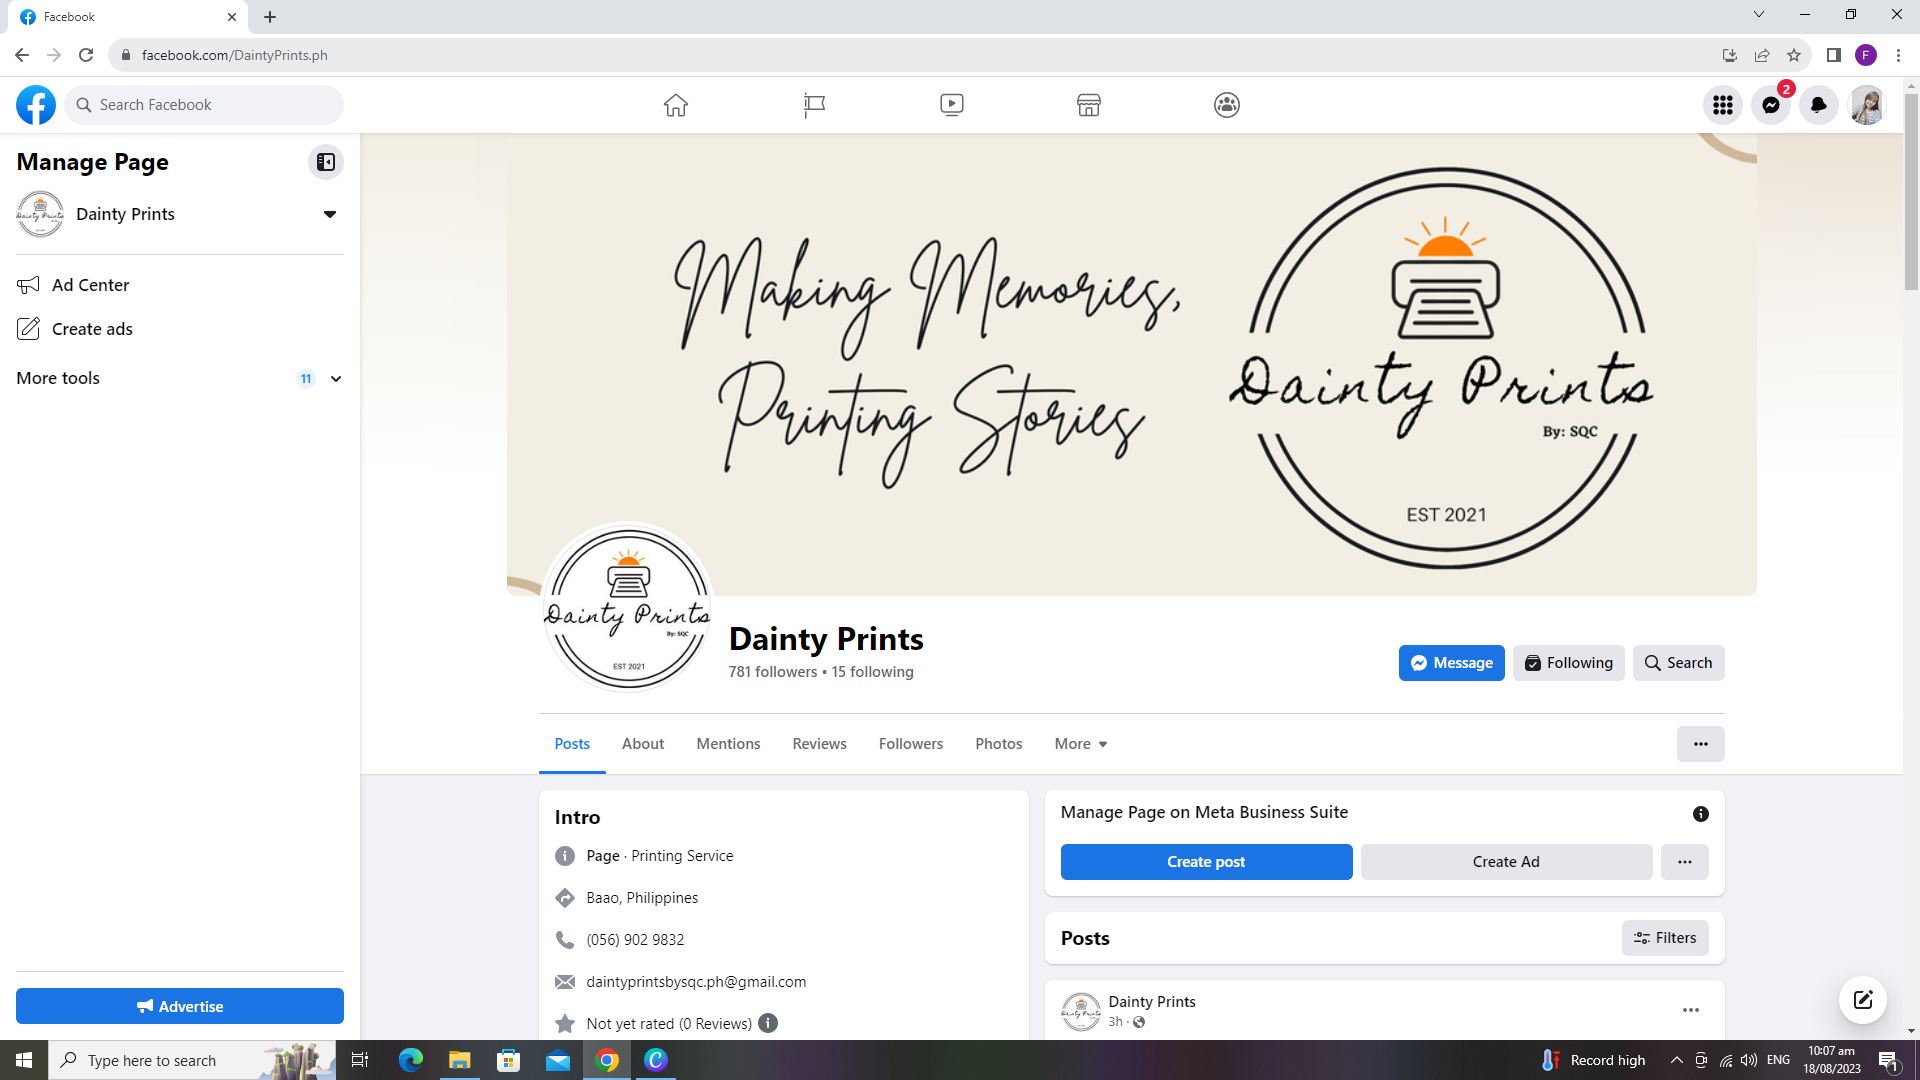The image size is (1920, 1080).
Task: Open post options for Dainty Prints post
Action: tap(1690, 1010)
